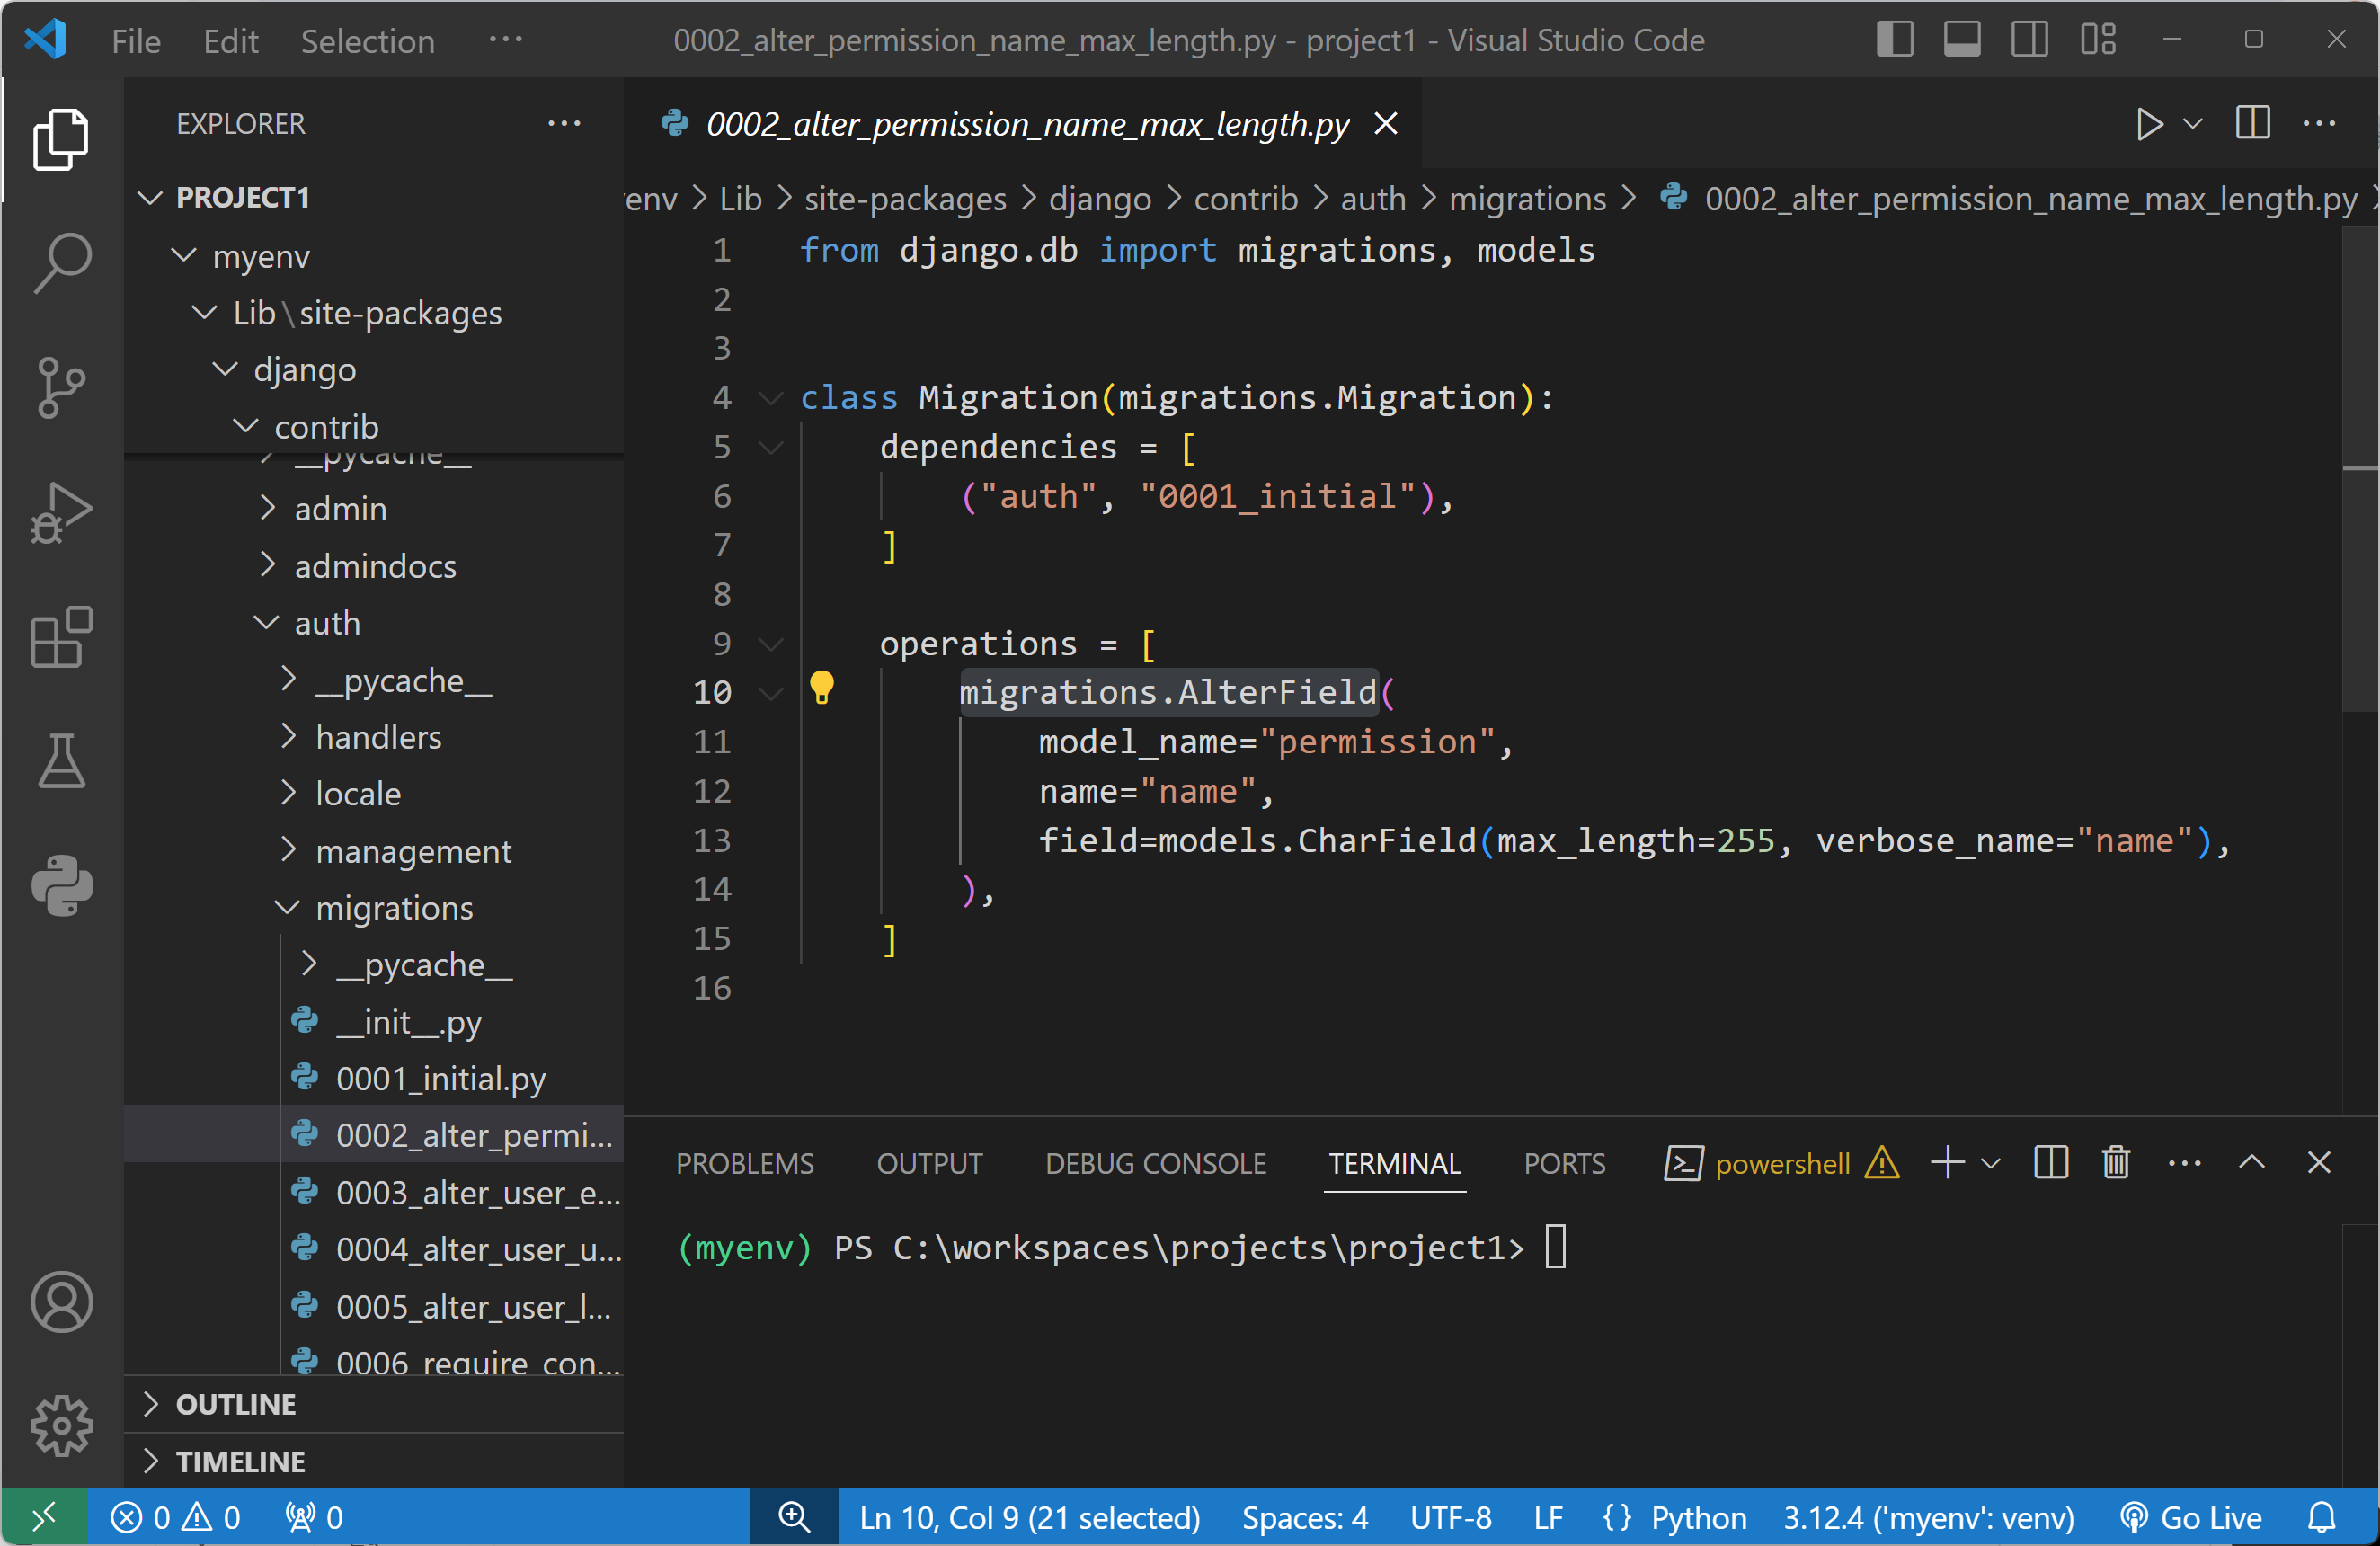
Task: Open the Selection menu
Action: point(367,41)
